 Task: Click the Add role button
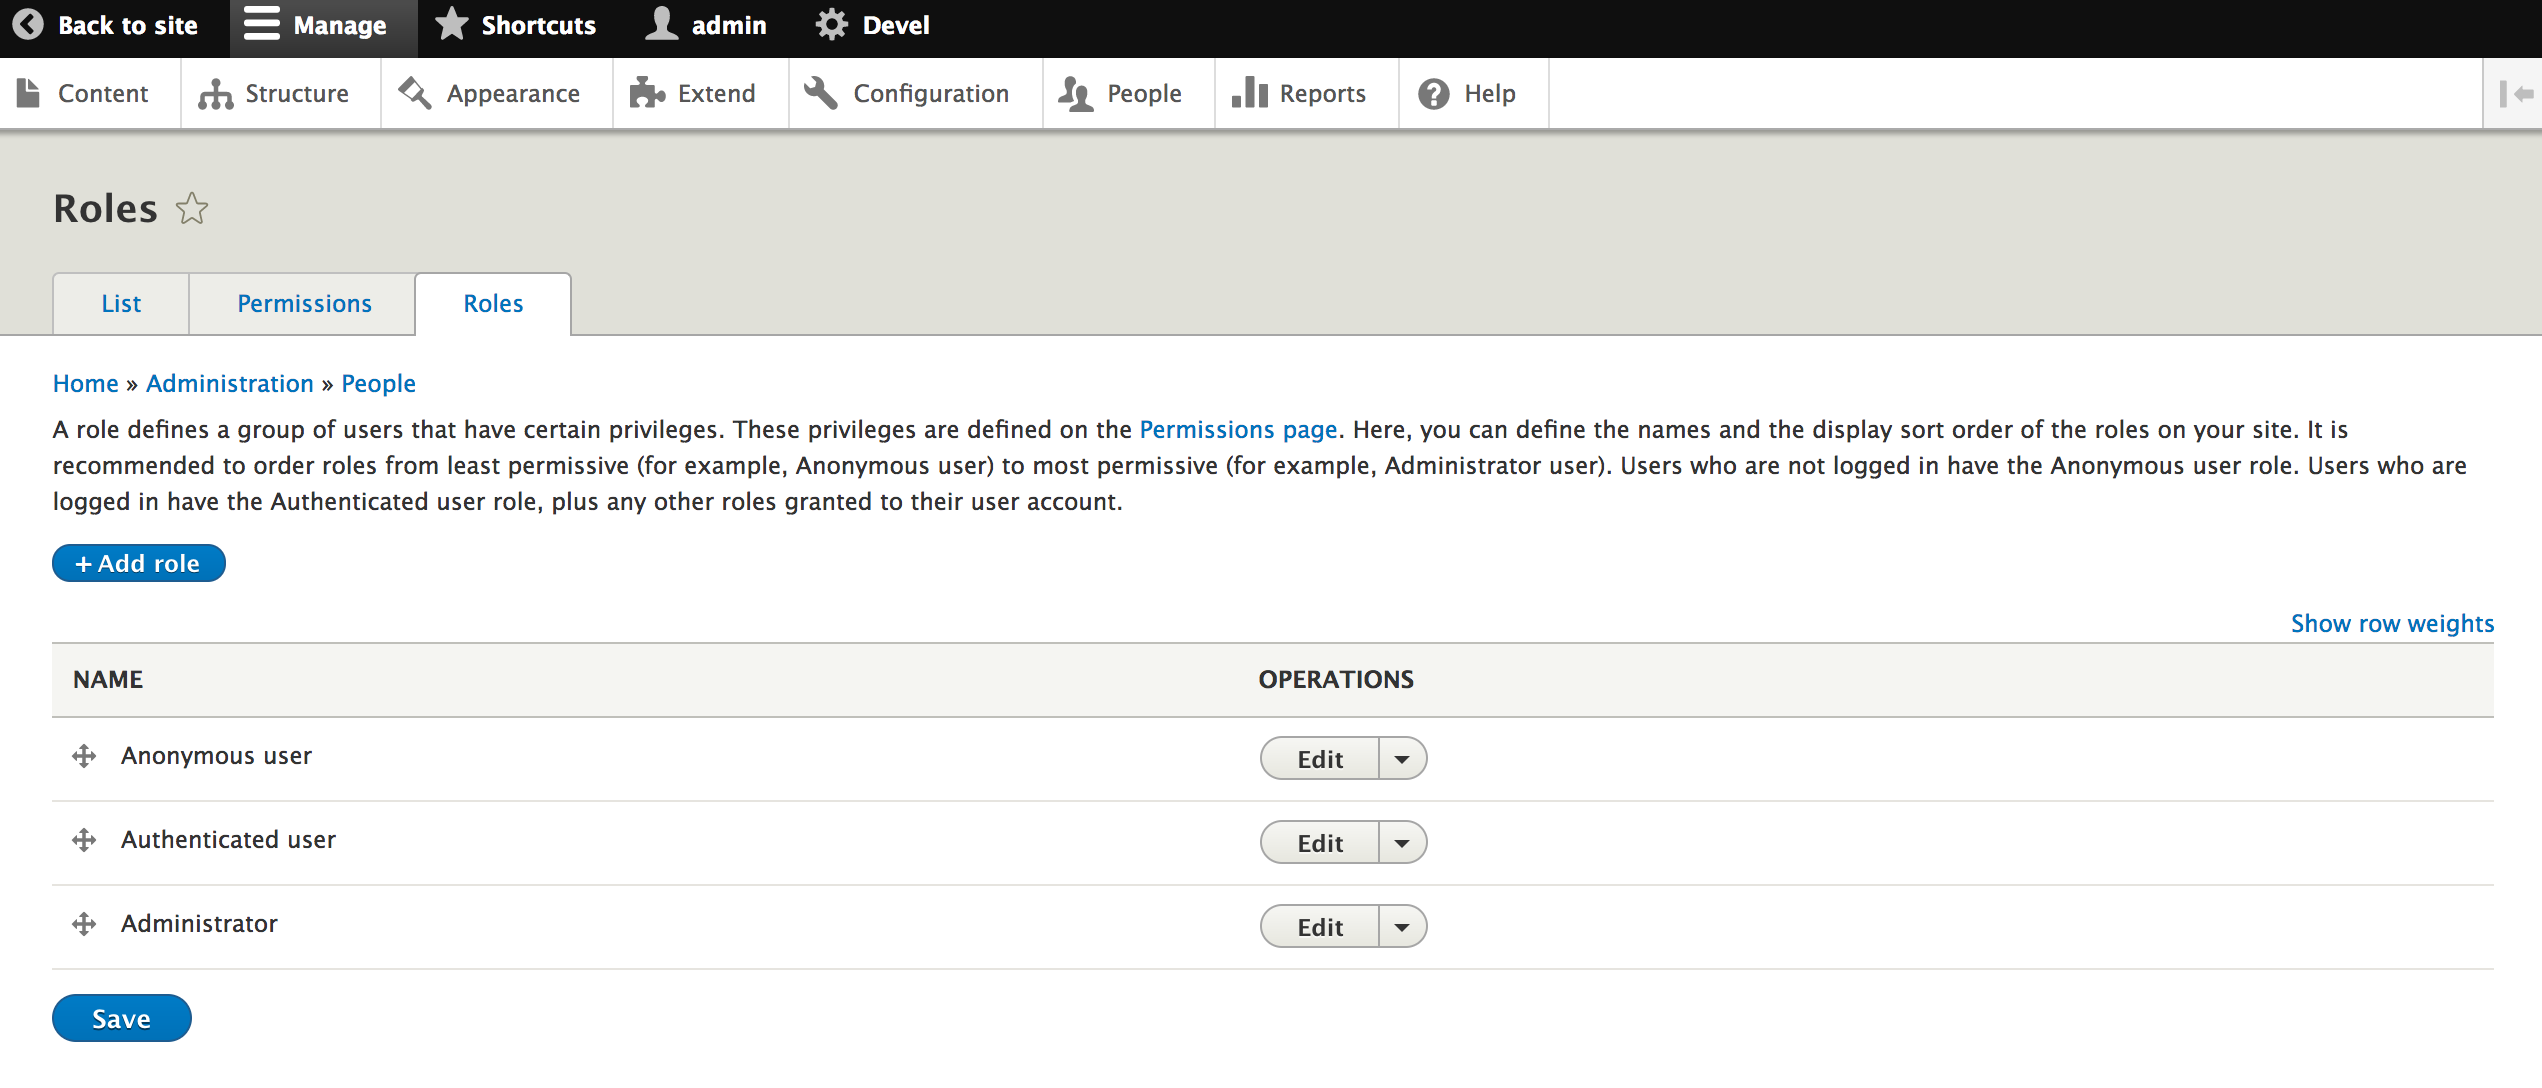(x=139, y=563)
